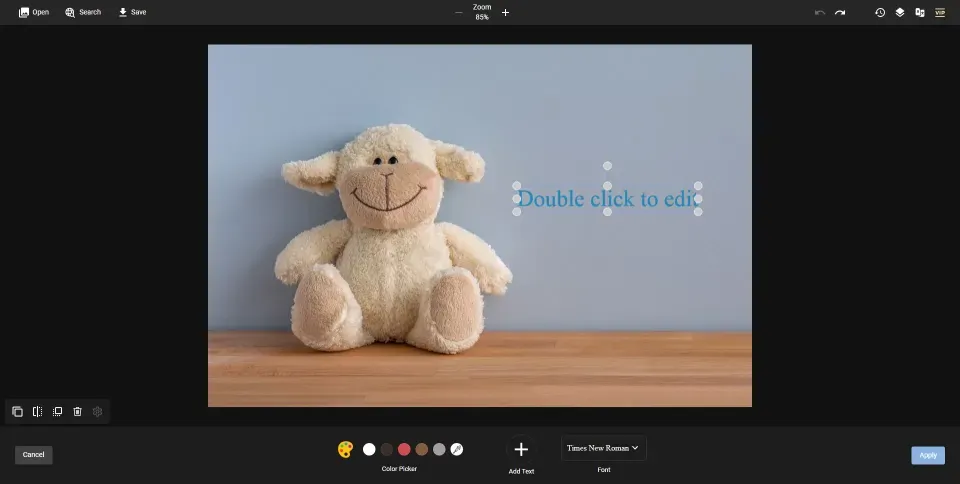Redo the last action
The image size is (960, 484).
pos(840,12)
